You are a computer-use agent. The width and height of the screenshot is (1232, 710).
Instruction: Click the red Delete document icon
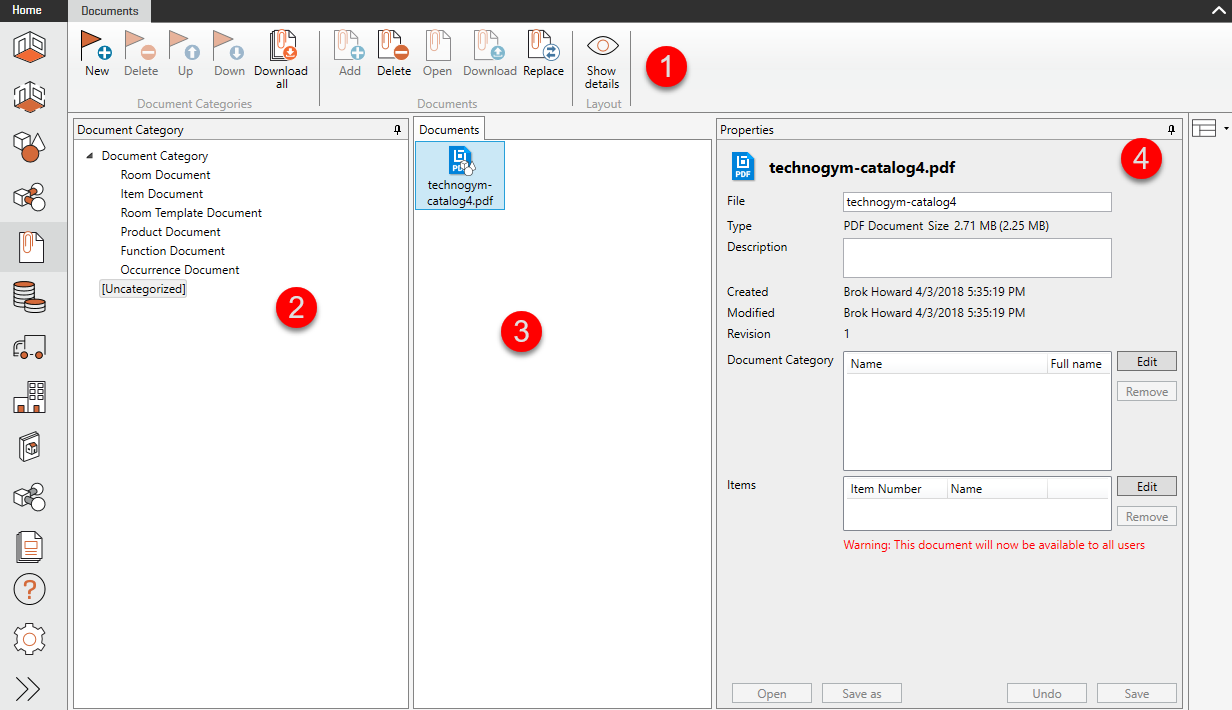[x=394, y=47]
